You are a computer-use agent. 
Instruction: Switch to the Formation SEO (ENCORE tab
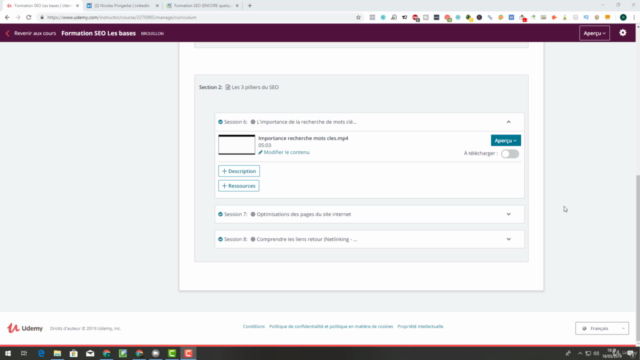tap(202, 6)
